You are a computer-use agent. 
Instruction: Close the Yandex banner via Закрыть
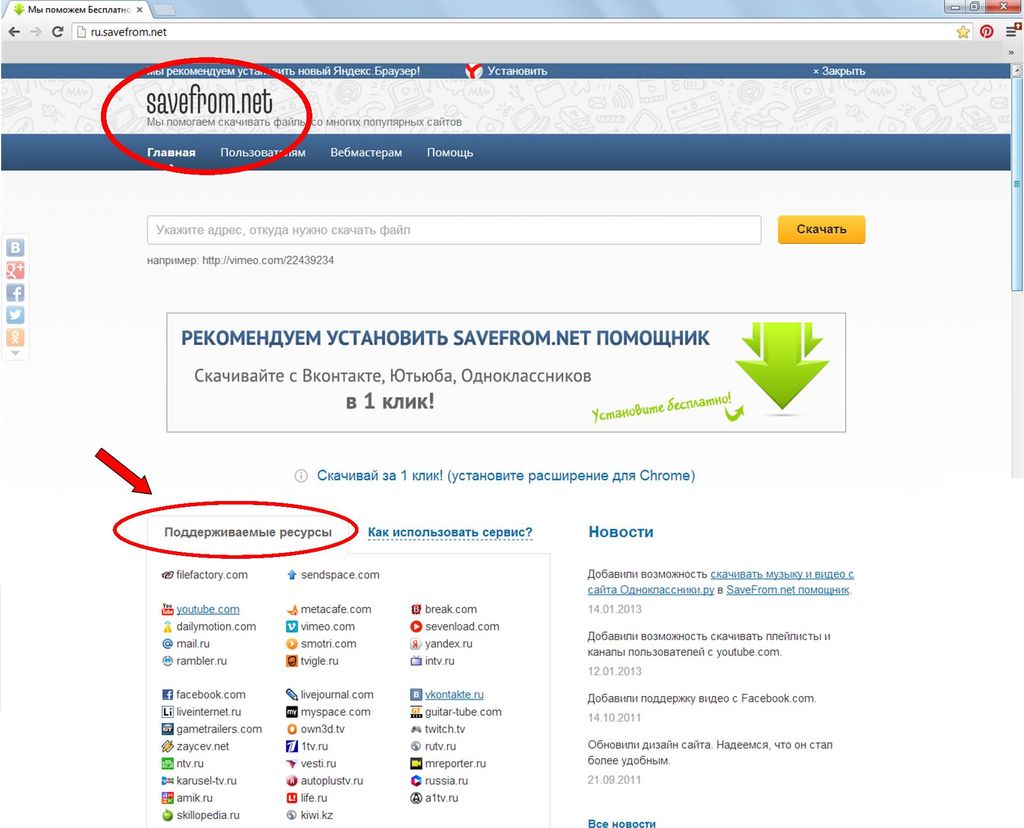pyautogui.click(x=839, y=71)
